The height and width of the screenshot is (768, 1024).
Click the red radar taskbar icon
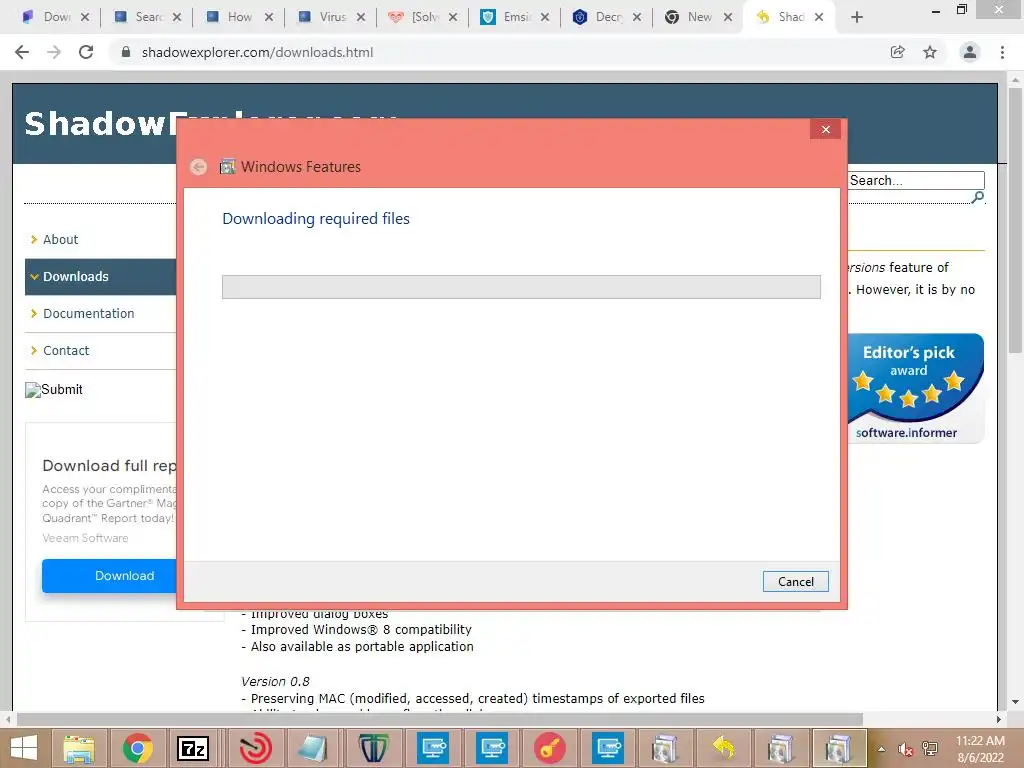click(x=255, y=748)
